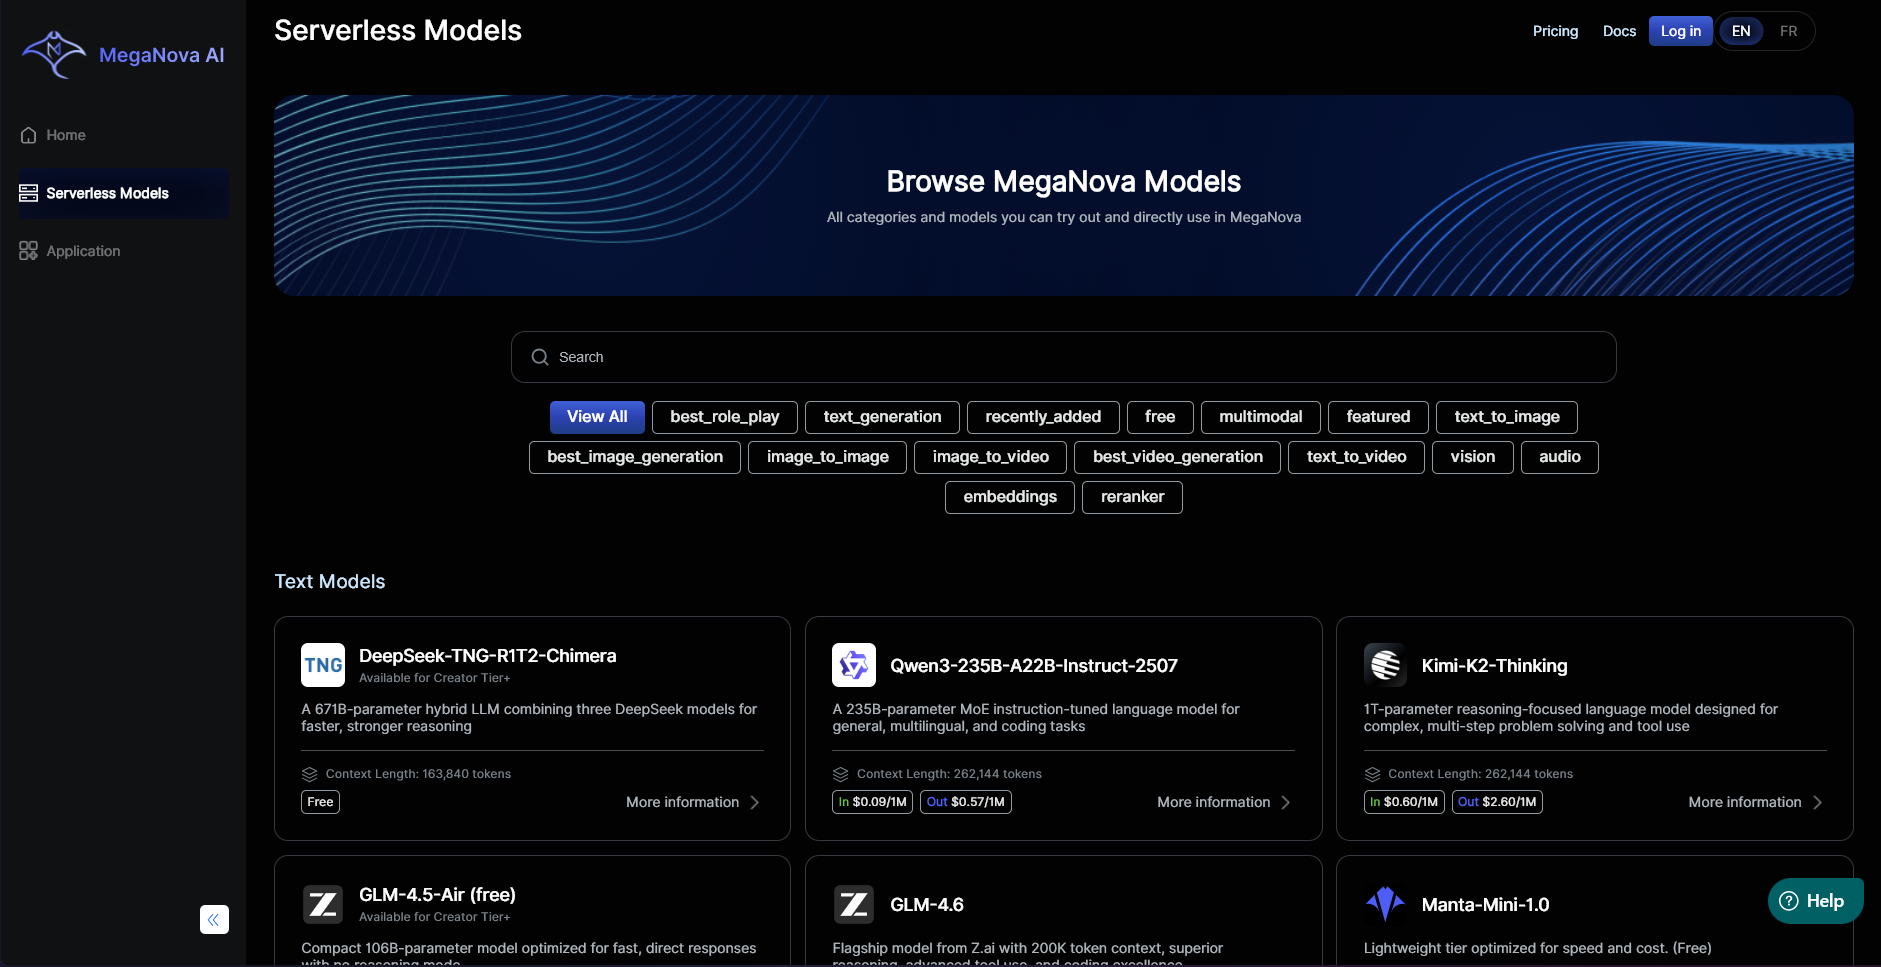
Task: Click the GLM-4.5-Air Z logo icon
Action: click(323, 904)
